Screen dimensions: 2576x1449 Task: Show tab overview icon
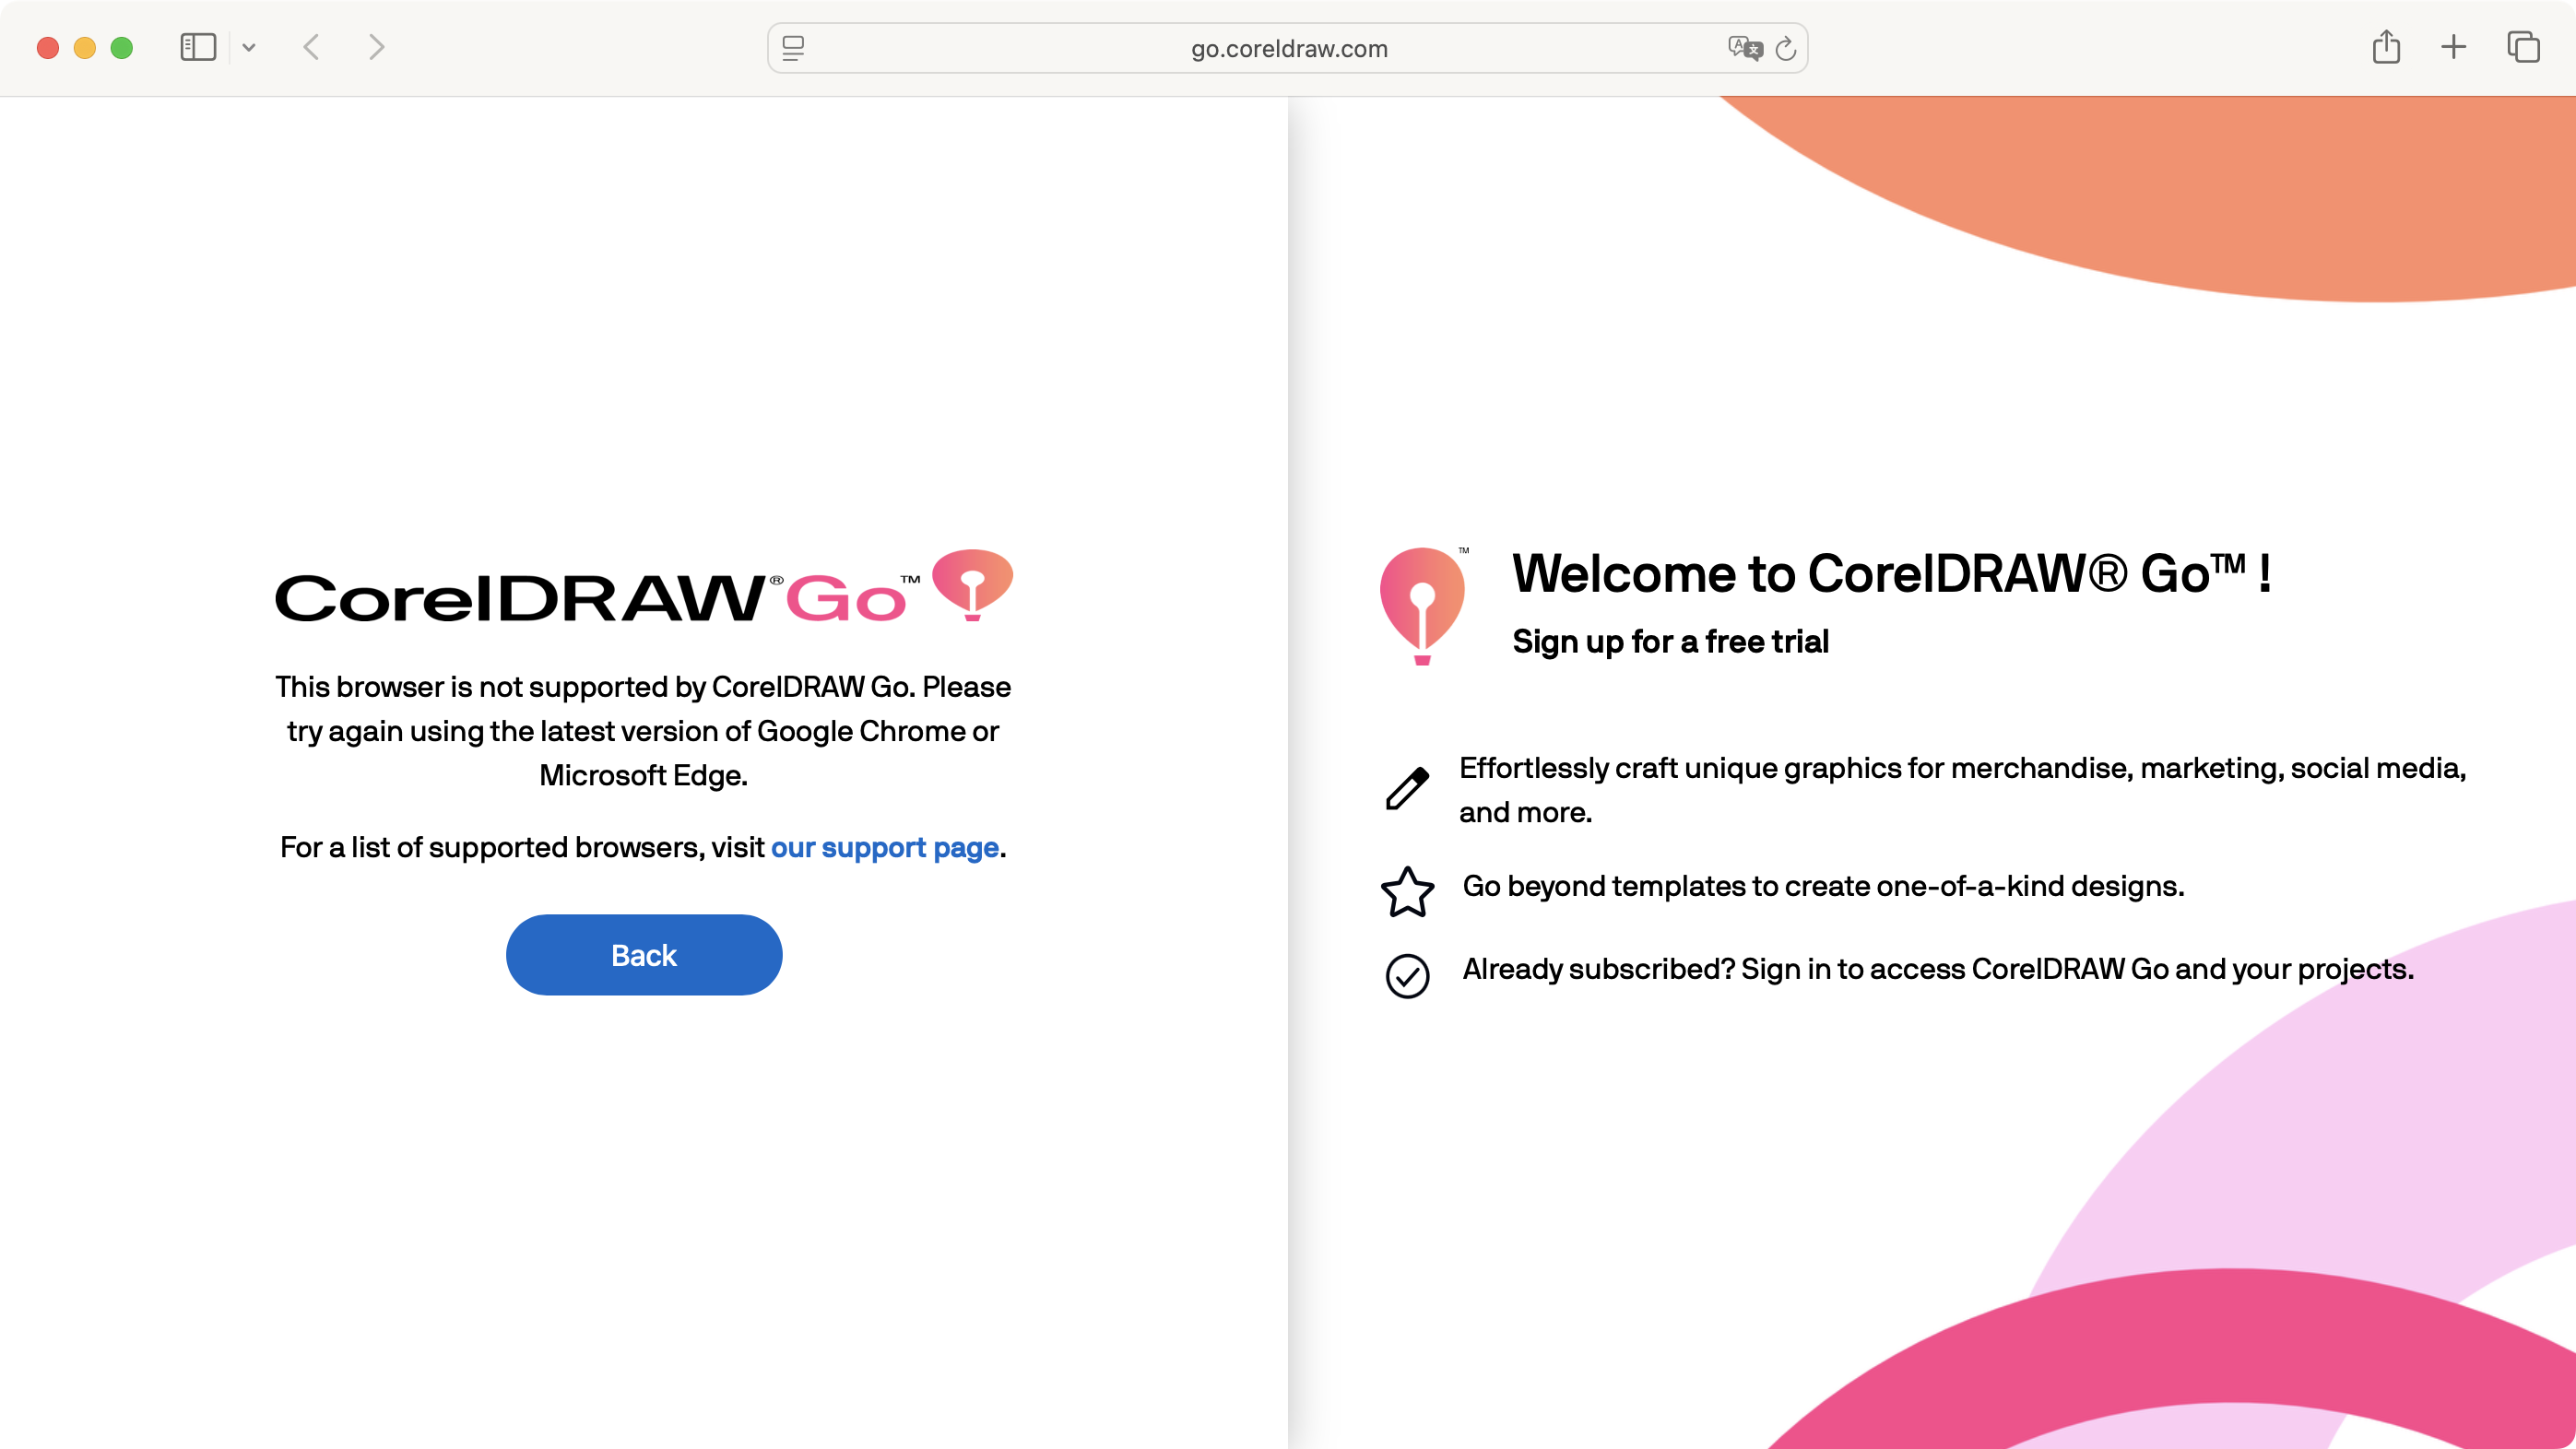2523,47
